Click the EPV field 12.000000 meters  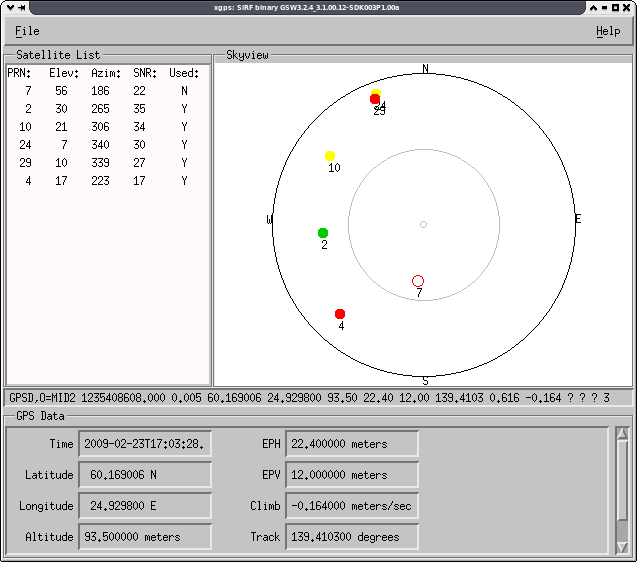coord(352,475)
